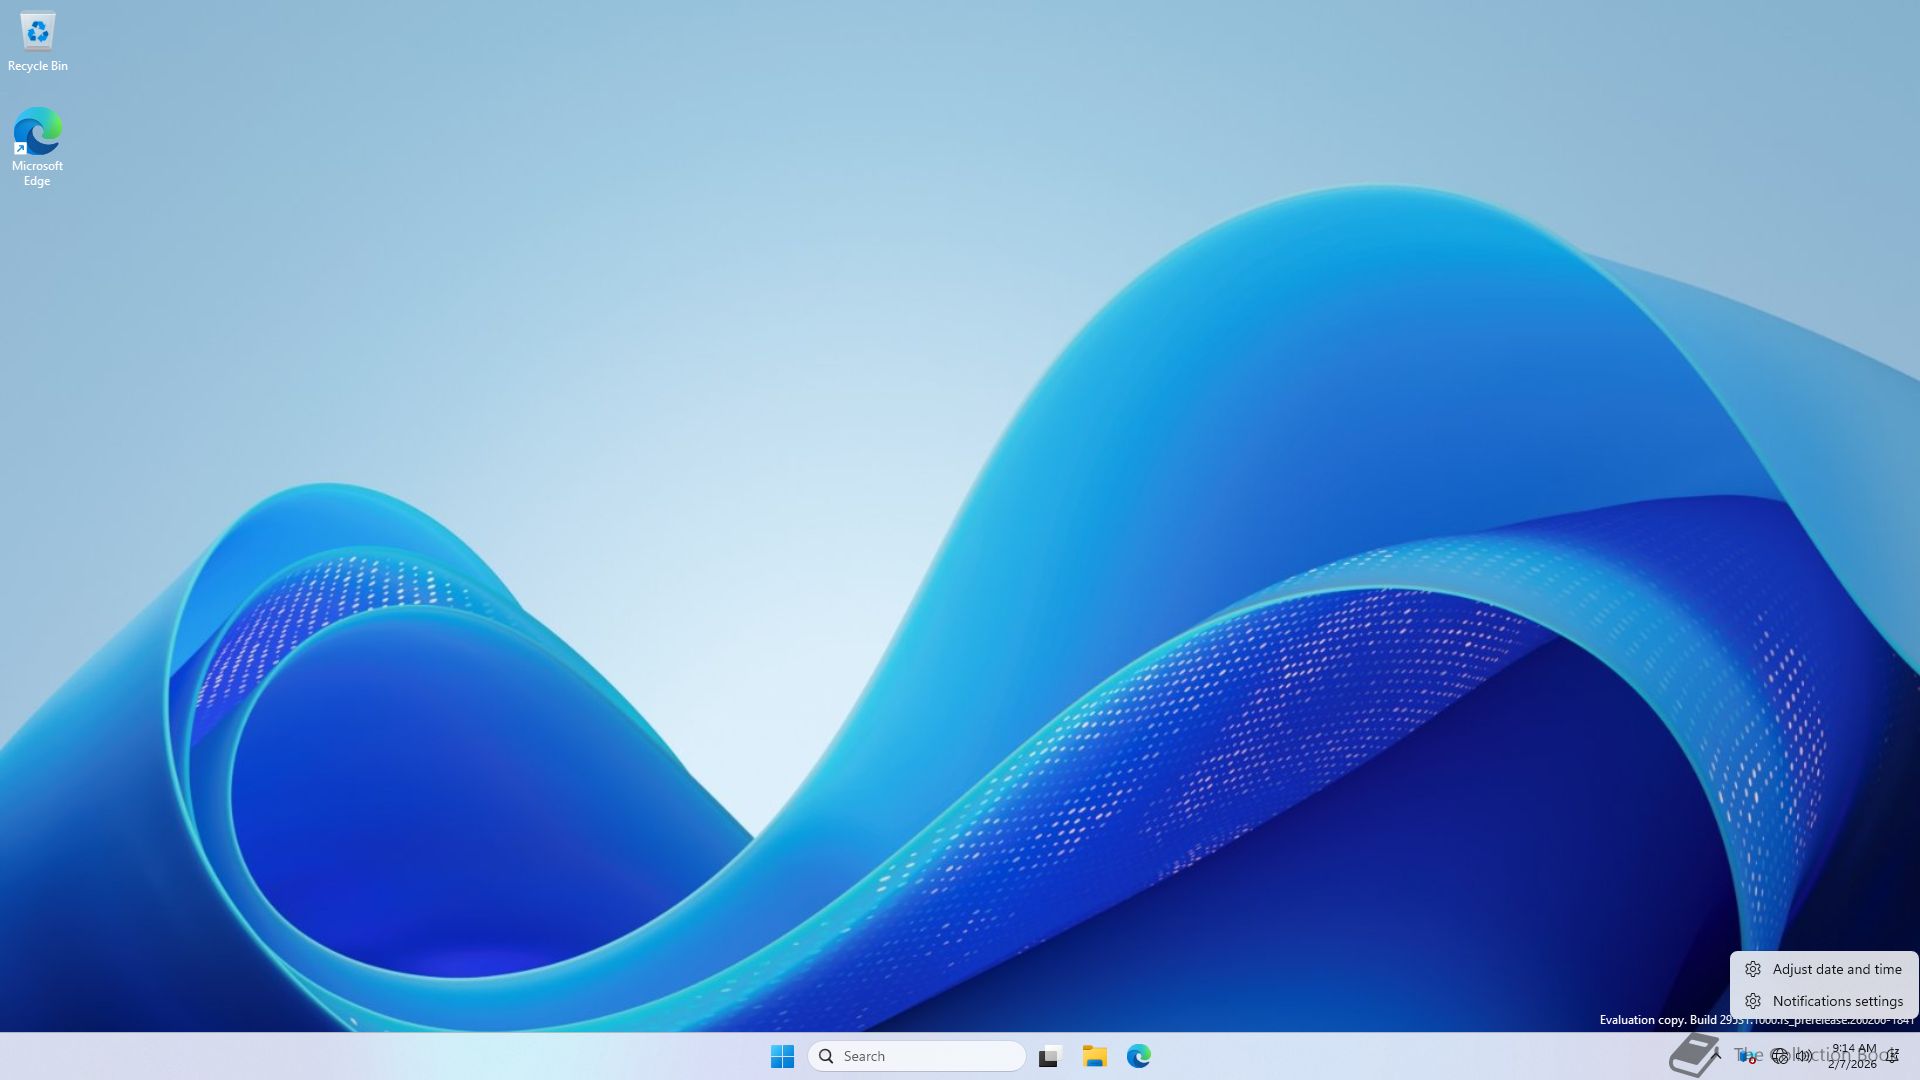Viewport: 1920px width, 1080px height.
Task: Choose Adjust date and time
Action: click(1836, 969)
